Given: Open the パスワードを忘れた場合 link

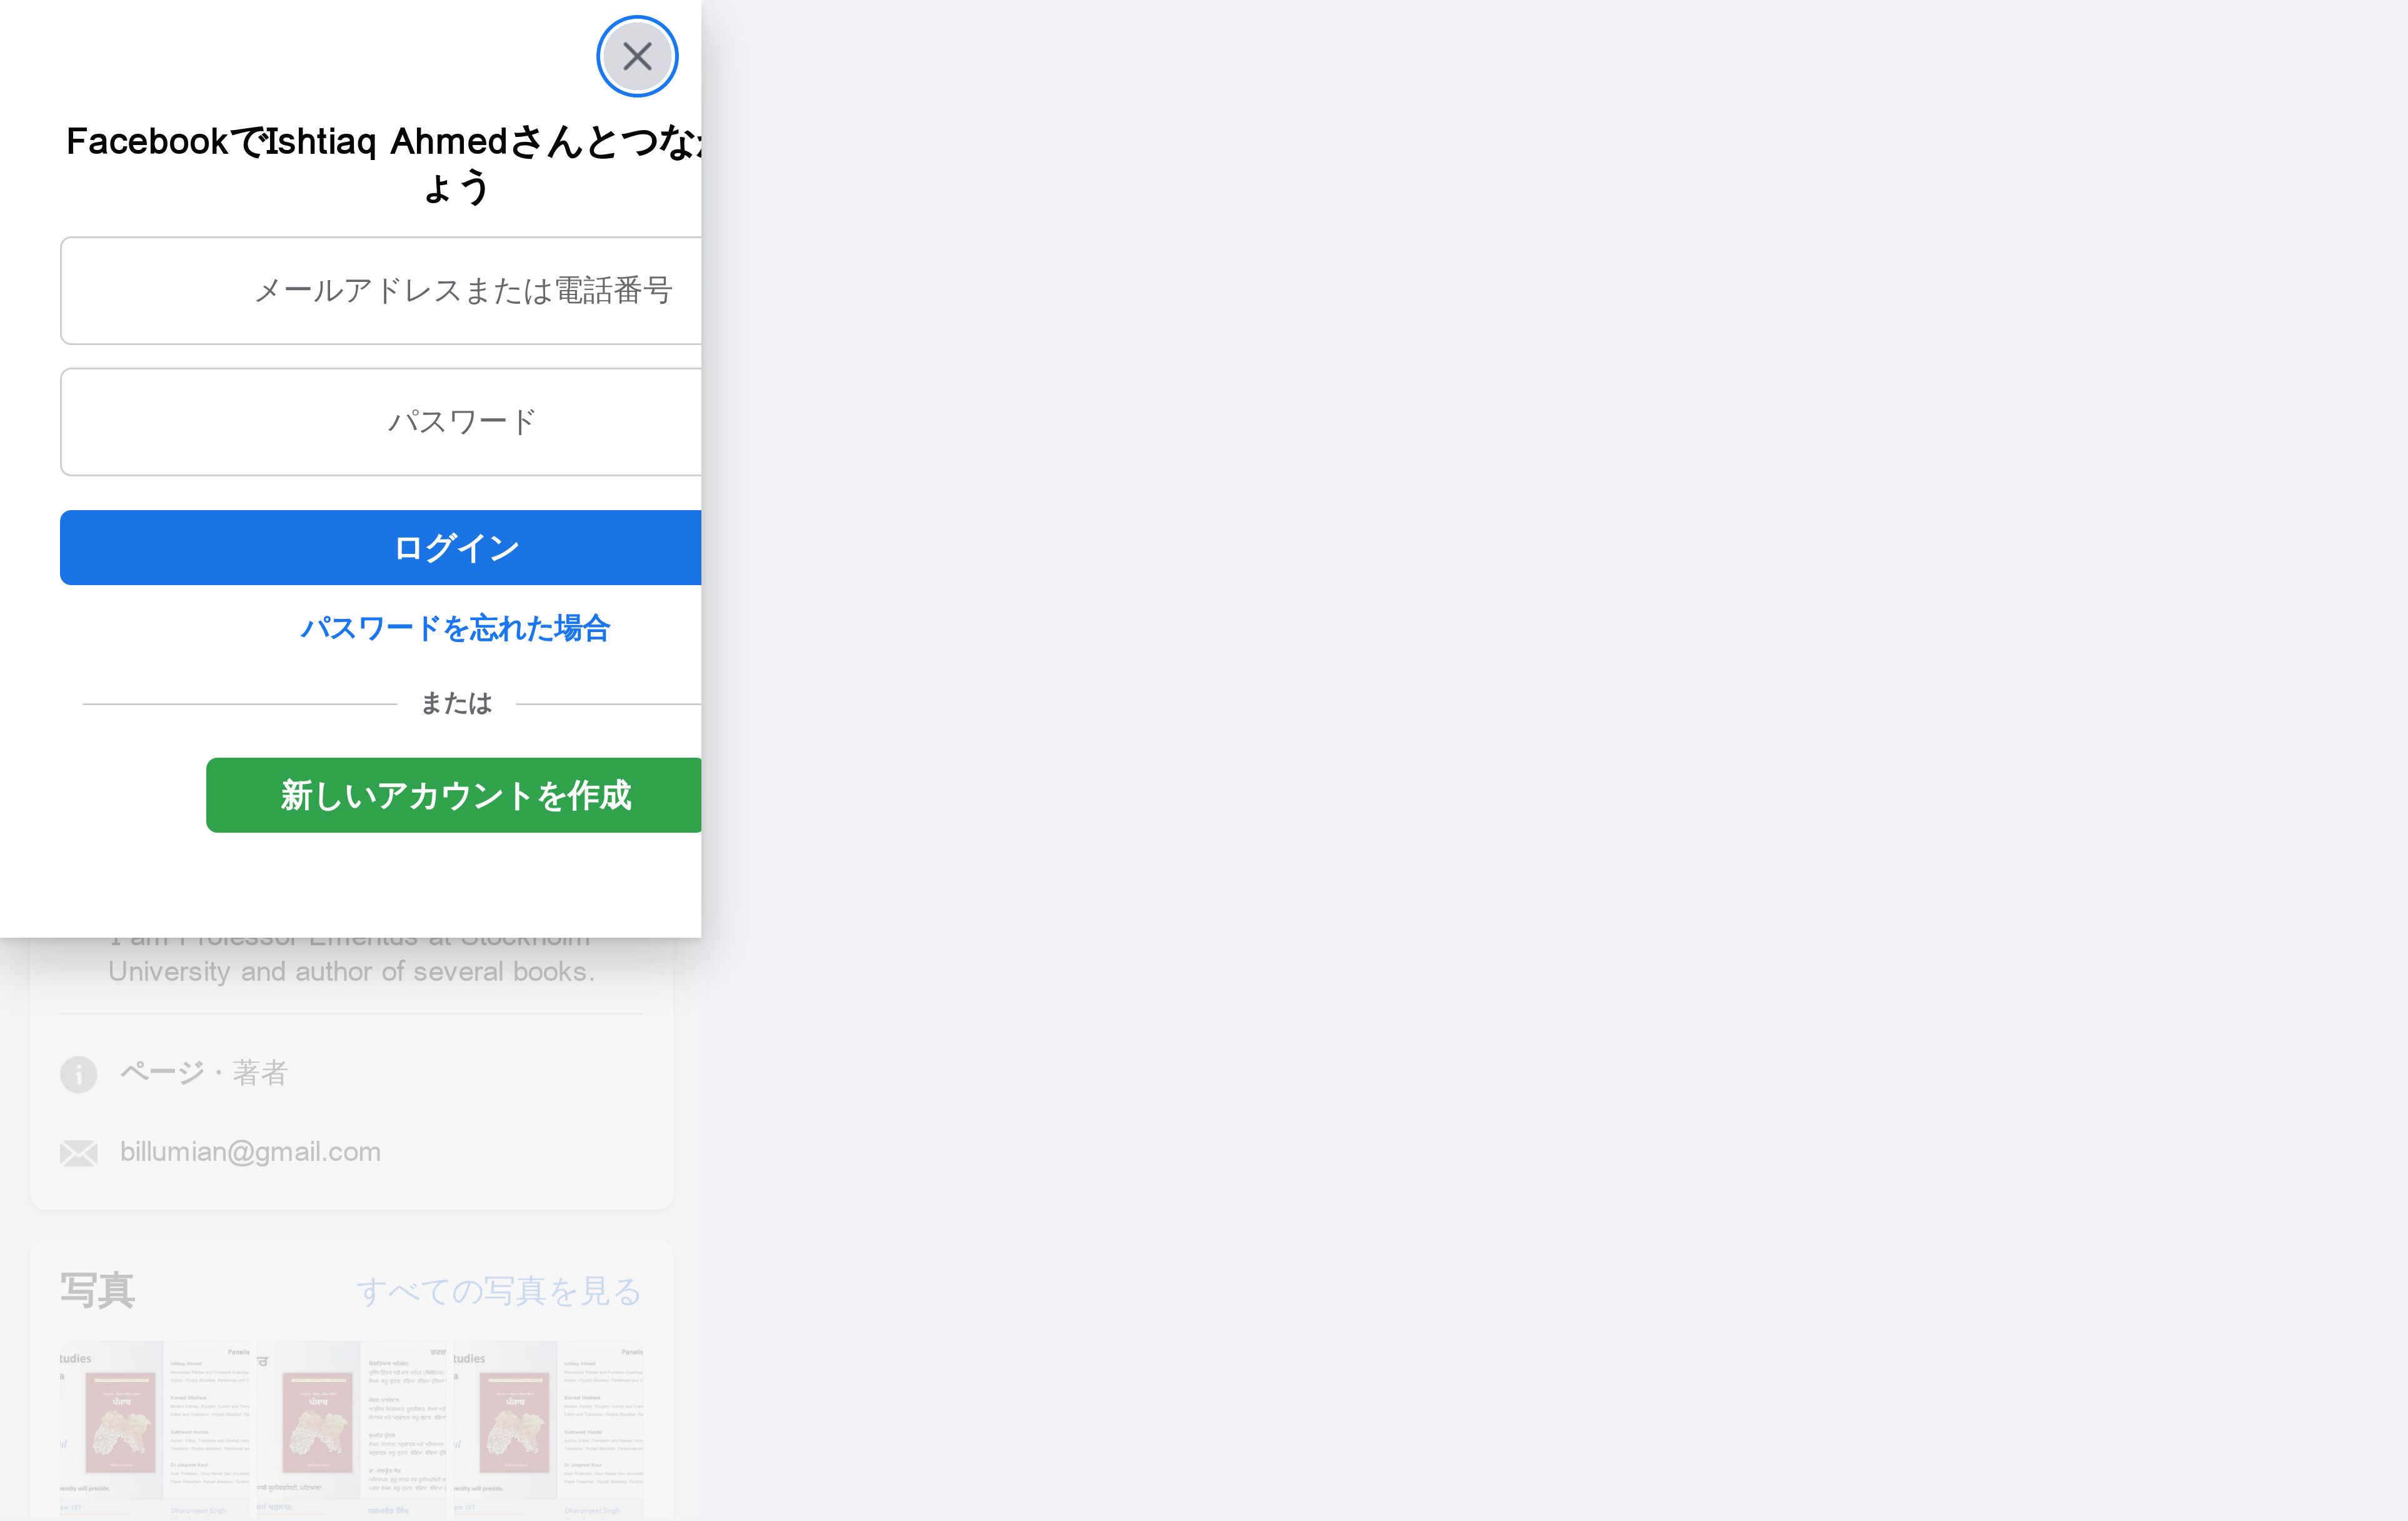Looking at the screenshot, I should pos(455,628).
